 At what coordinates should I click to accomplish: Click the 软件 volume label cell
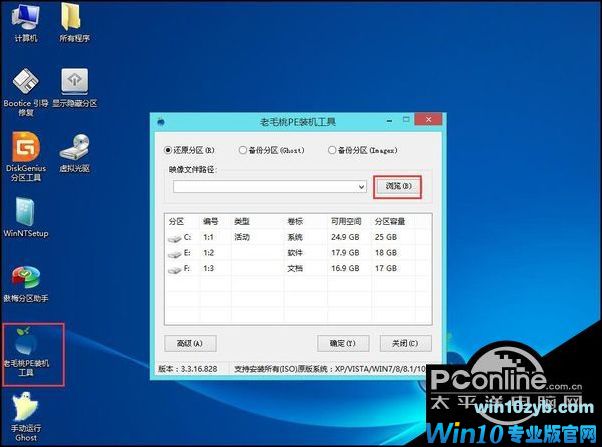click(295, 253)
